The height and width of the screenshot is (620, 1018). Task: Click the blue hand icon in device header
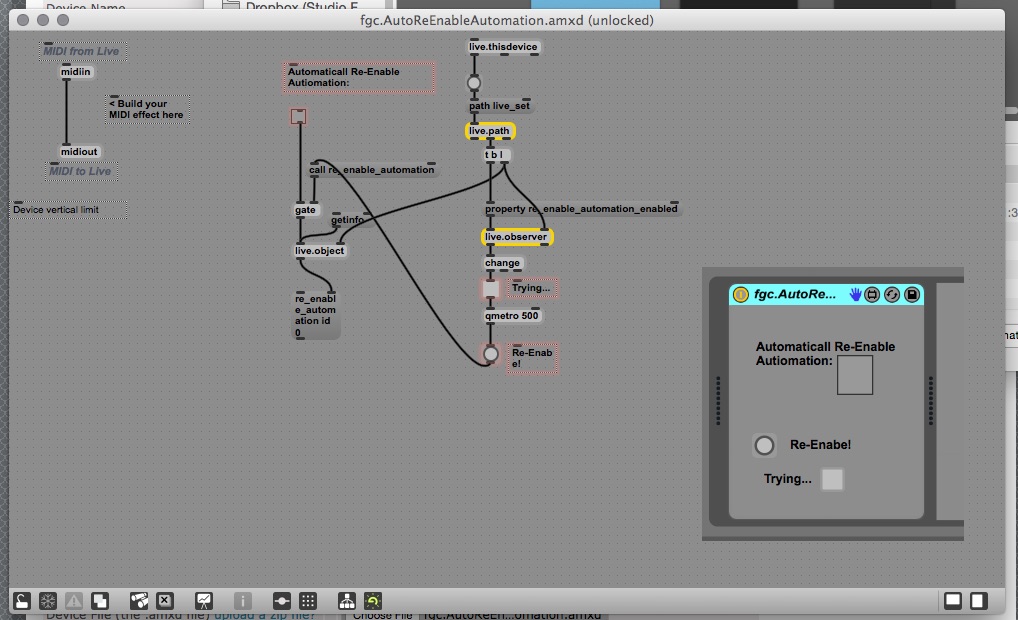pyautogui.click(x=855, y=294)
